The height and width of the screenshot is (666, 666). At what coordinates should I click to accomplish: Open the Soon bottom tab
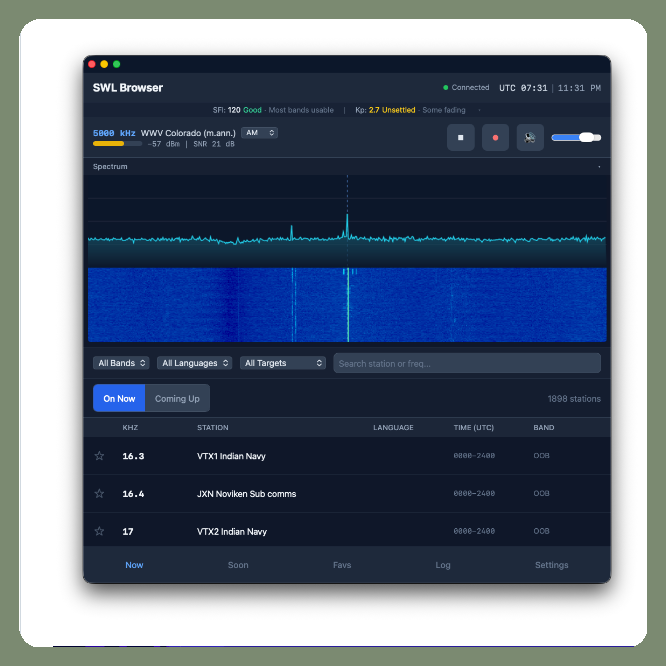click(238, 564)
